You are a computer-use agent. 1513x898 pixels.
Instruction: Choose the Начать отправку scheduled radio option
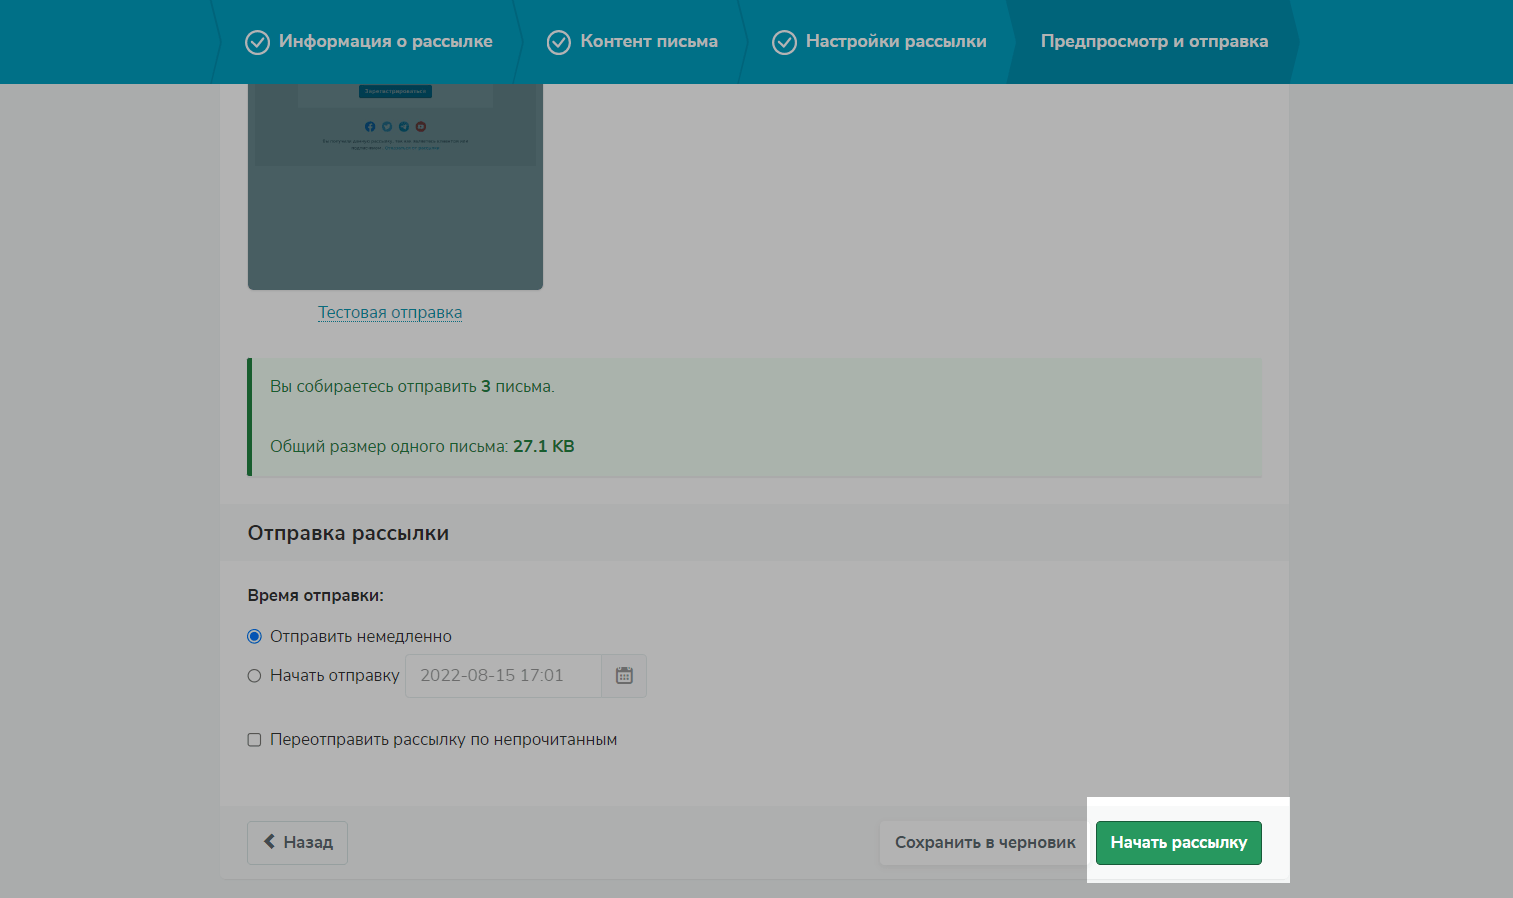point(254,676)
